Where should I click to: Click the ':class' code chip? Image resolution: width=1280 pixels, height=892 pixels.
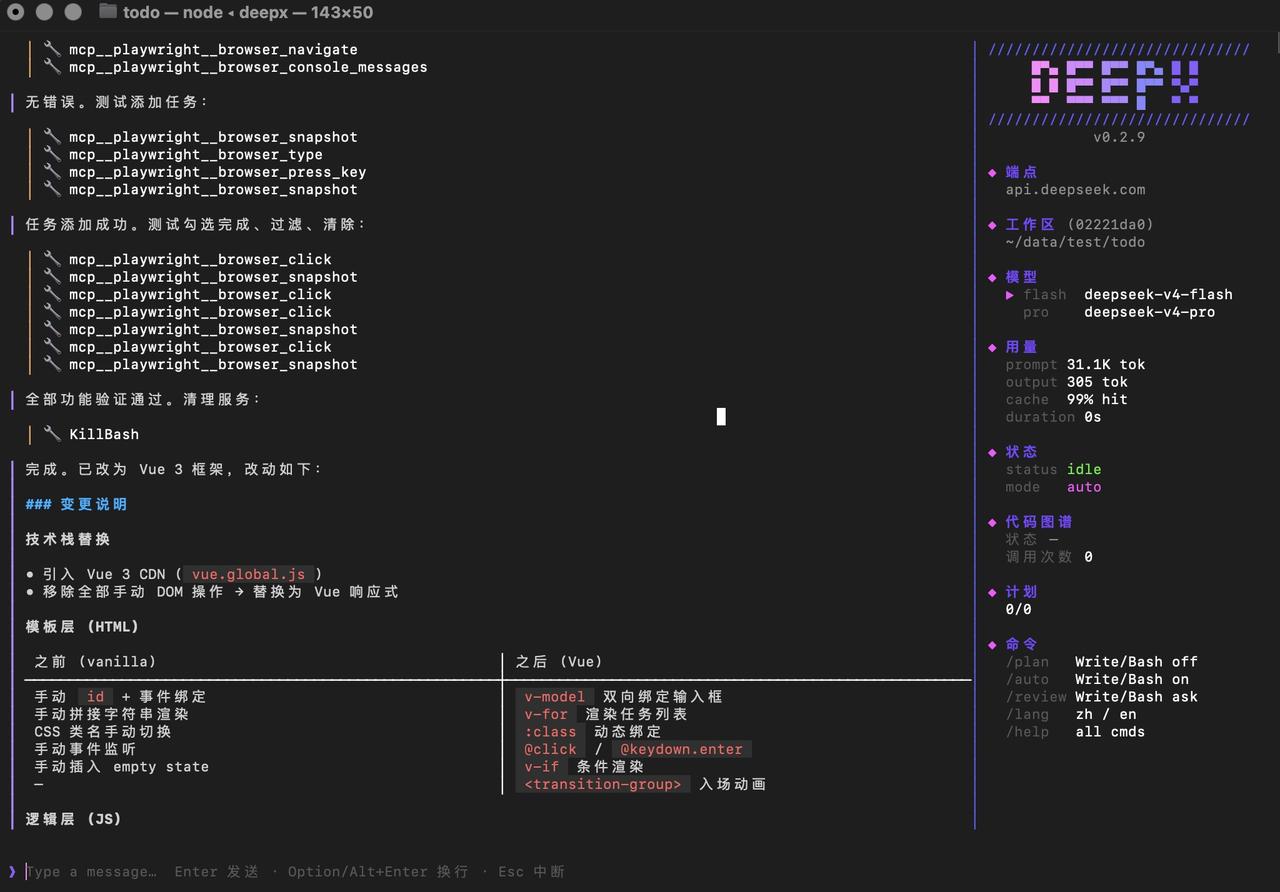[551, 732]
